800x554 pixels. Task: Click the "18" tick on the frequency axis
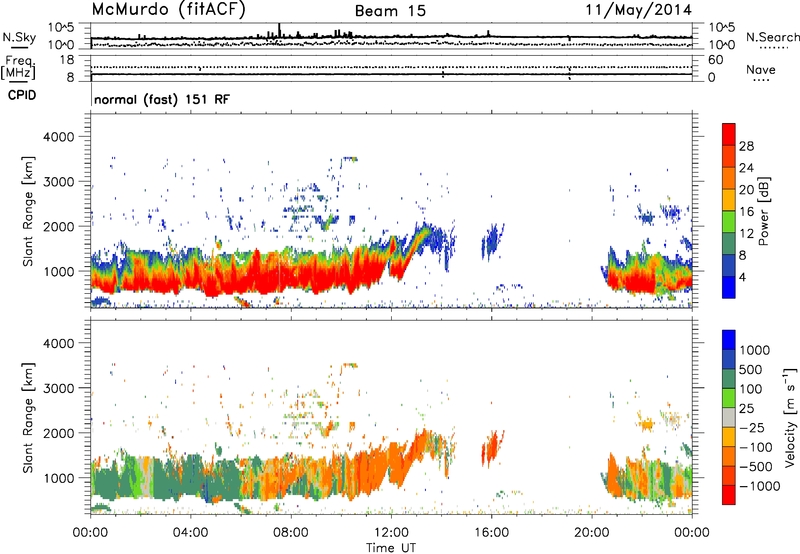coord(67,60)
